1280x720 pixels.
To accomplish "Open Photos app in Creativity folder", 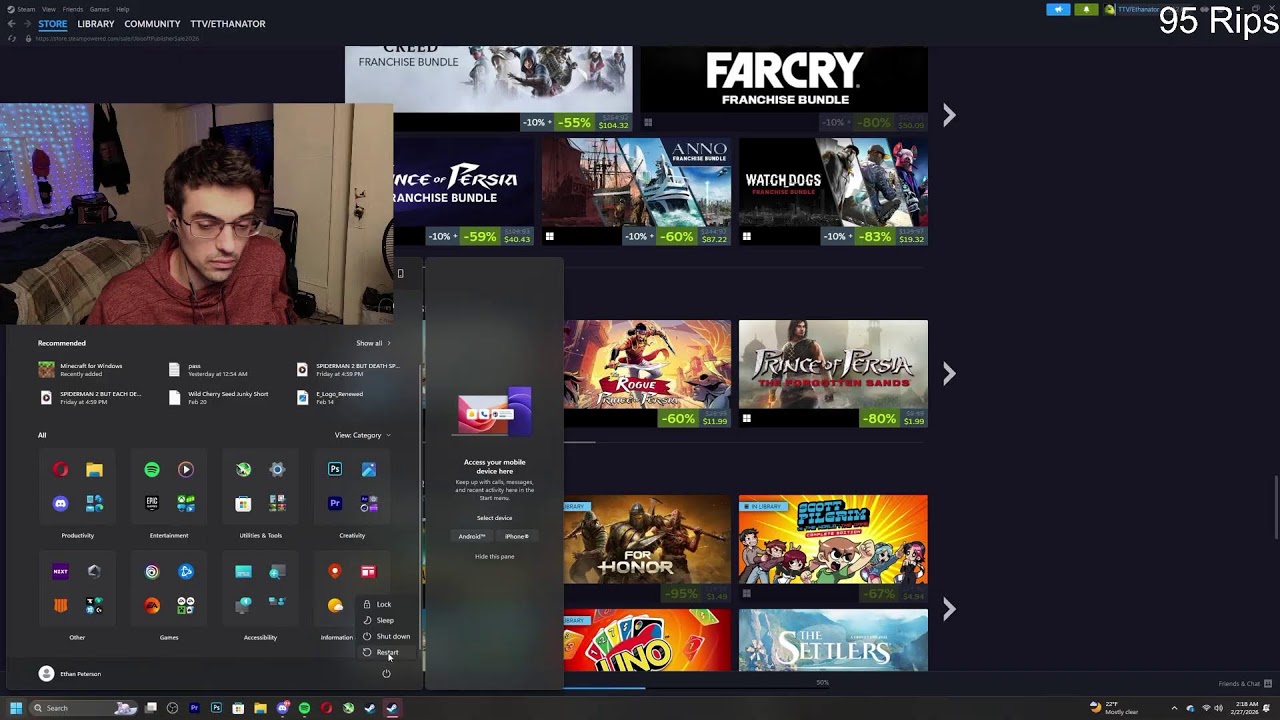I will pos(369,470).
